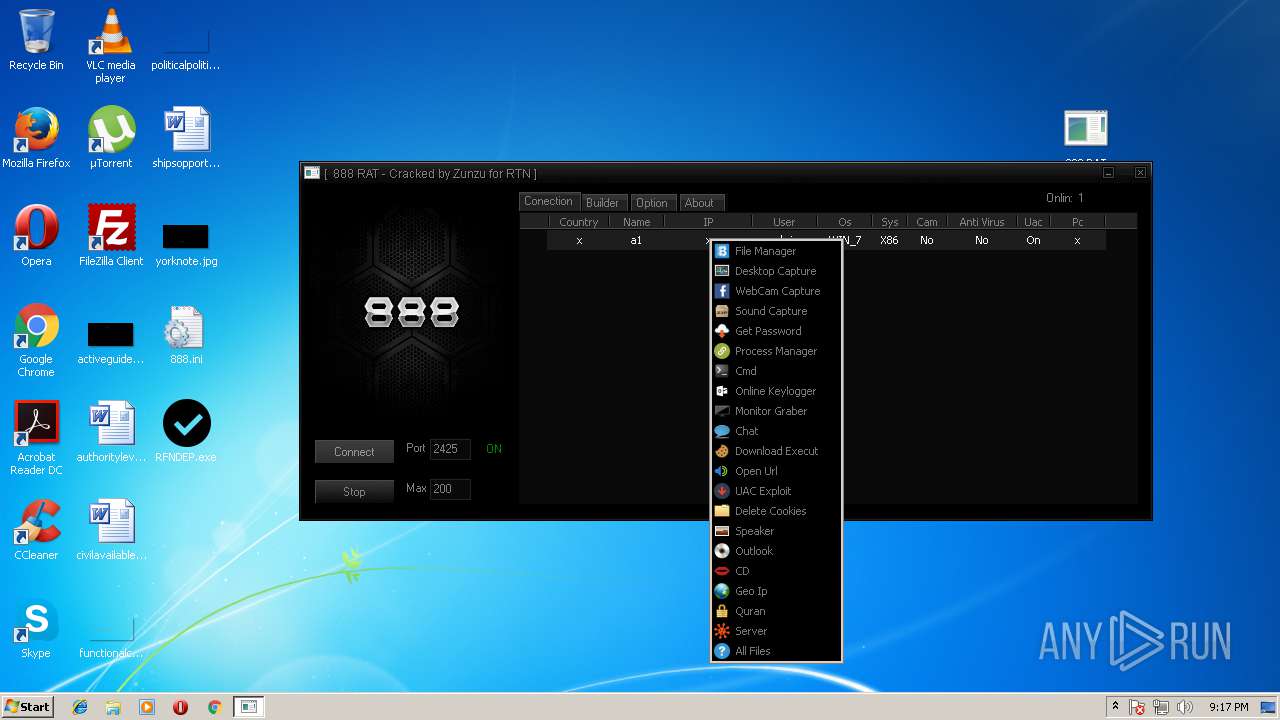Switch to the Conection tab
This screenshot has width=1280, height=720.
pyautogui.click(x=548, y=201)
